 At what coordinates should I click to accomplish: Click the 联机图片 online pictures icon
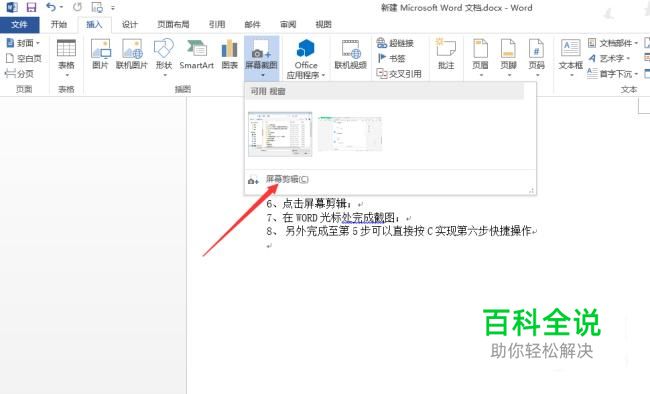click(132, 54)
